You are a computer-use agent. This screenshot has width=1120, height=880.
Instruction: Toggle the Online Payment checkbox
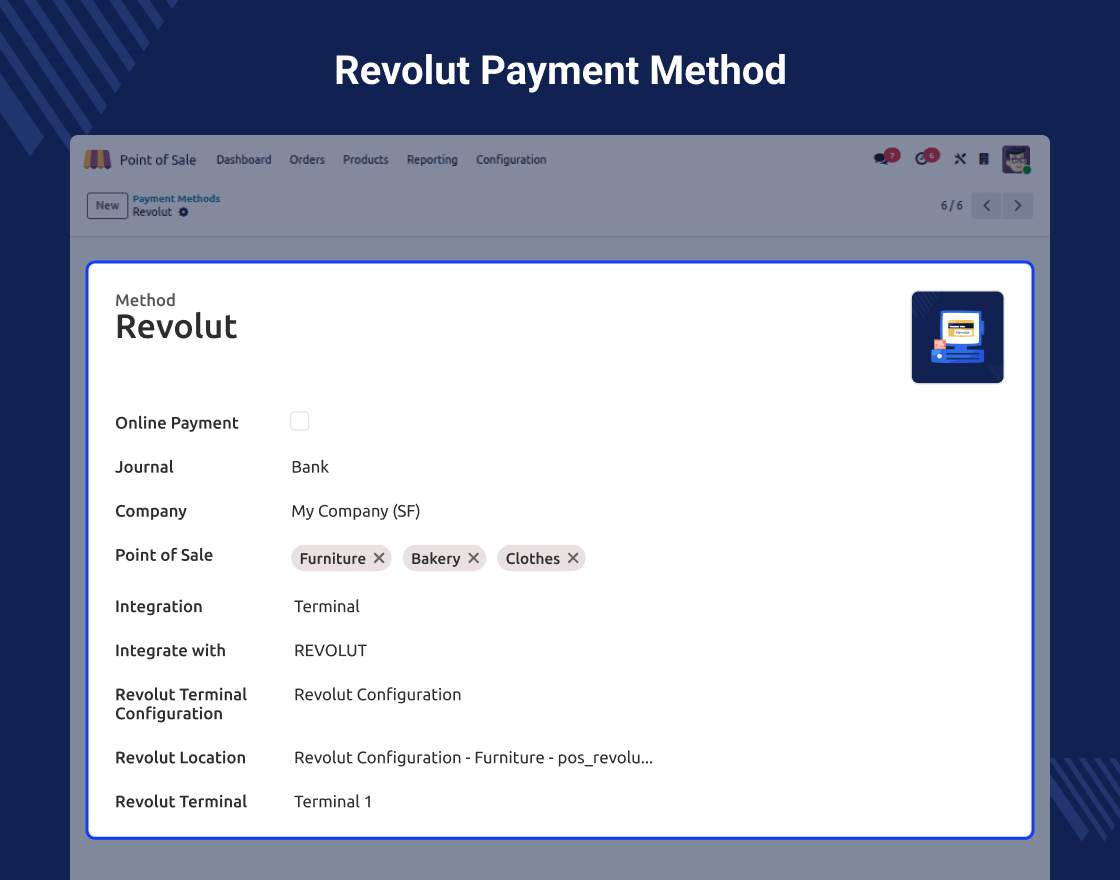click(x=299, y=421)
